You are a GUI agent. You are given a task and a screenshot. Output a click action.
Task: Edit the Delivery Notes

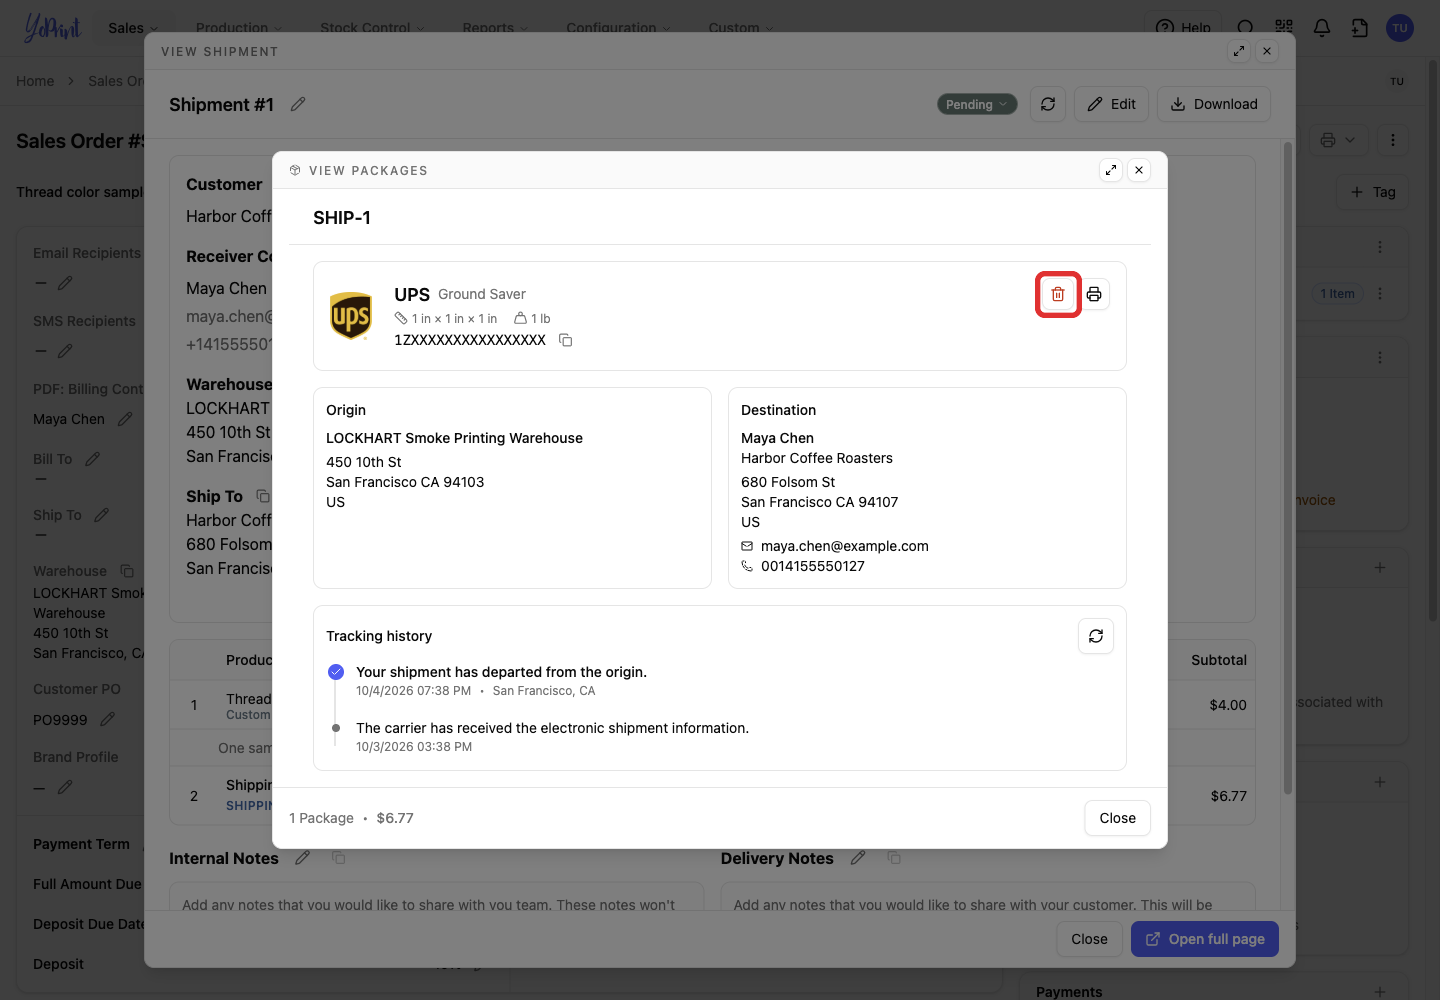858,858
